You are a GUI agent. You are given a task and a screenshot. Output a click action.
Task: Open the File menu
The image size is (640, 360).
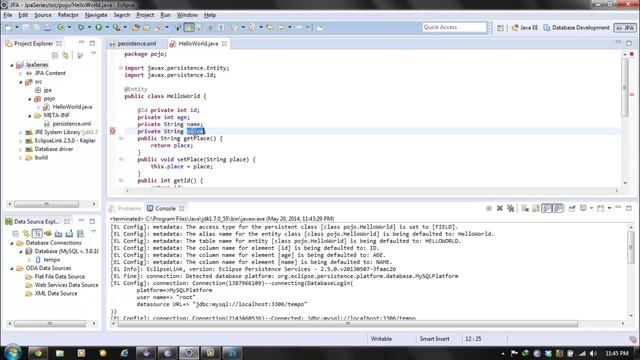[8, 15]
